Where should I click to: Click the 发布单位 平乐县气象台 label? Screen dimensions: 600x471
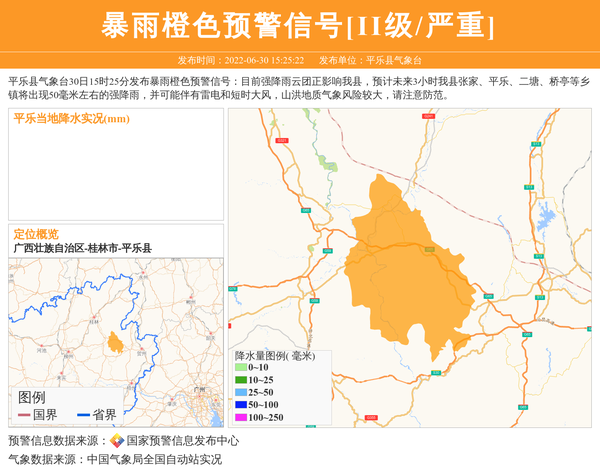(x=370, y=60)
